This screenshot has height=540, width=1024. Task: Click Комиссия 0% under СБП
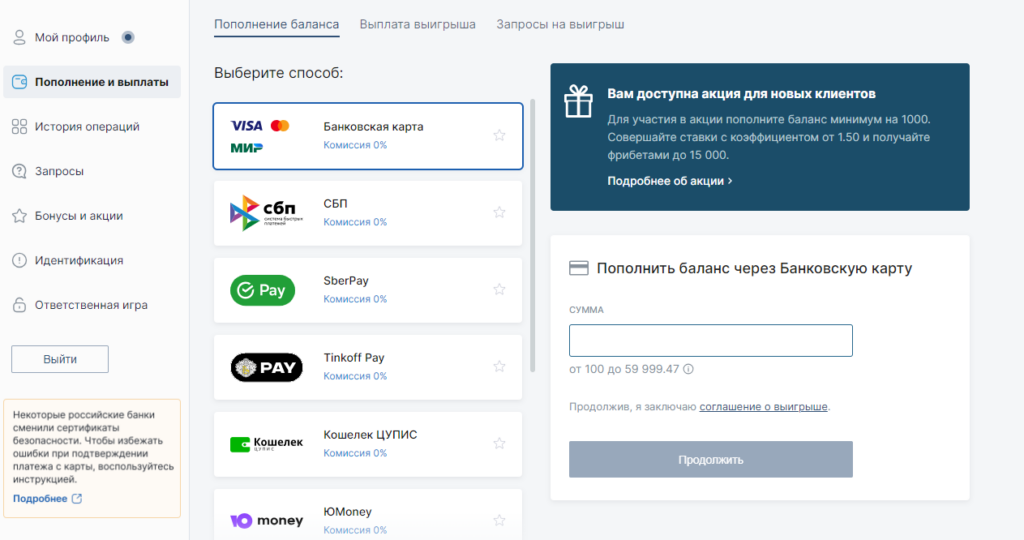pyautogui.click(x=355, y=222)
